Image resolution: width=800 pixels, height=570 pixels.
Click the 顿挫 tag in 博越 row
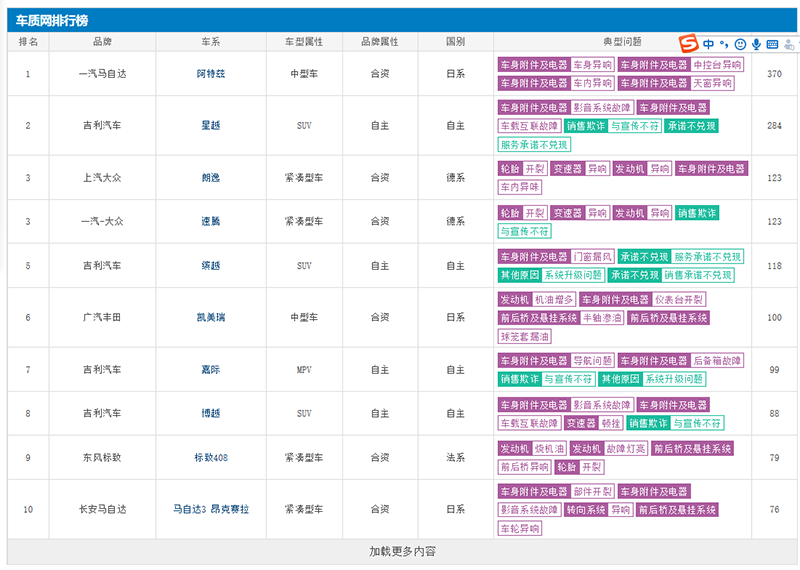[611, 423]
